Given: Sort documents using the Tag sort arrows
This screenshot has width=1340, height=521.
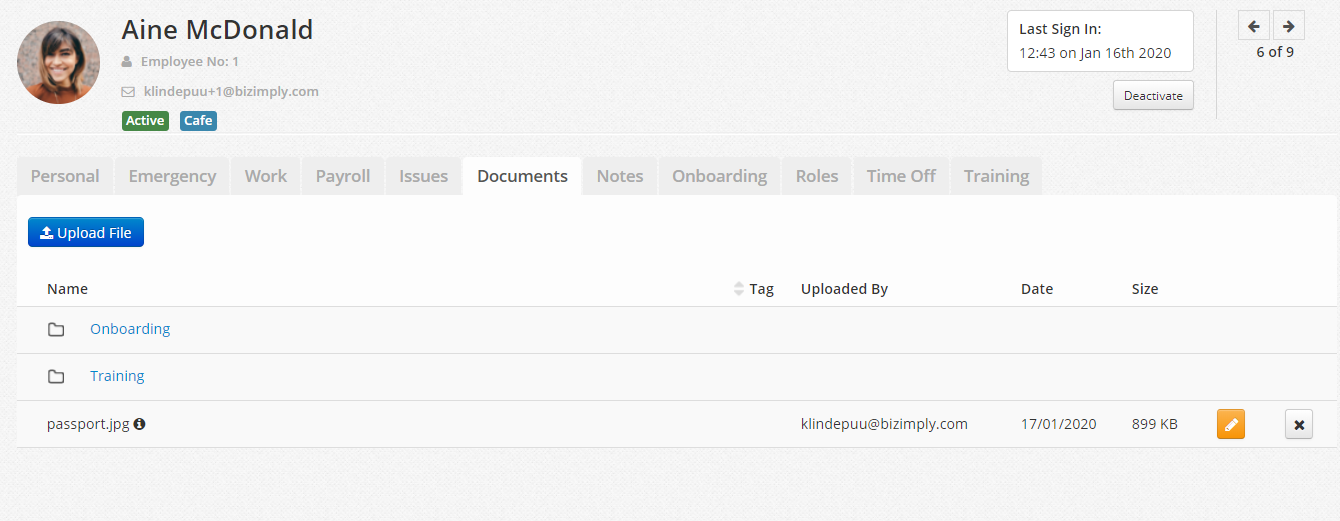Looking at the screenshot, I should click(739, 289).
